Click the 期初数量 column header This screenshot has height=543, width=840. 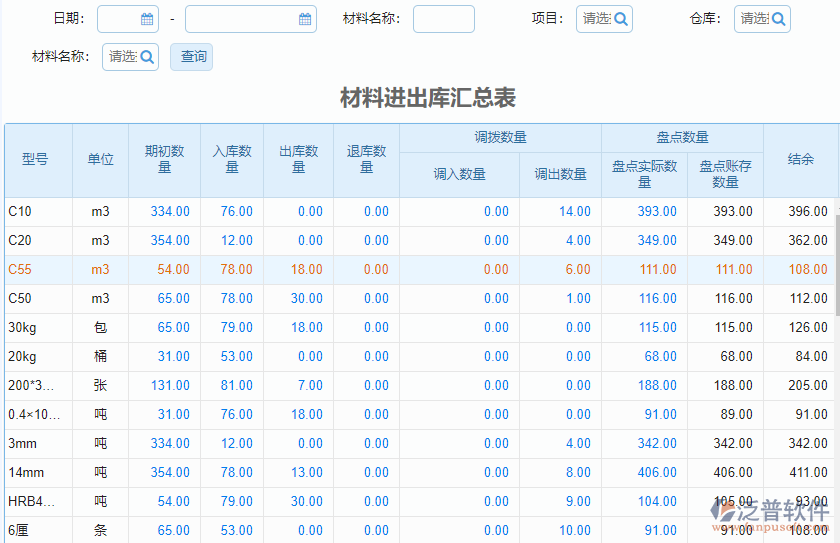[164, 160]
